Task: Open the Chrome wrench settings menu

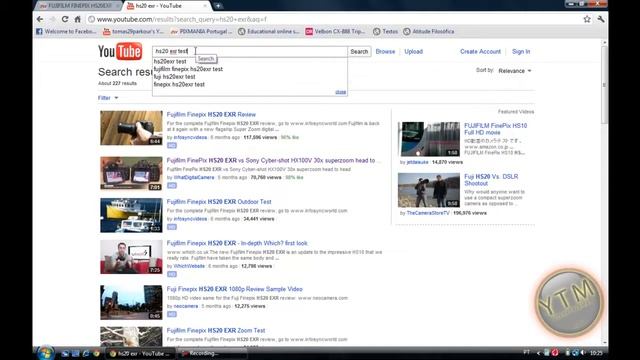Action: click(x=601, y=19)
